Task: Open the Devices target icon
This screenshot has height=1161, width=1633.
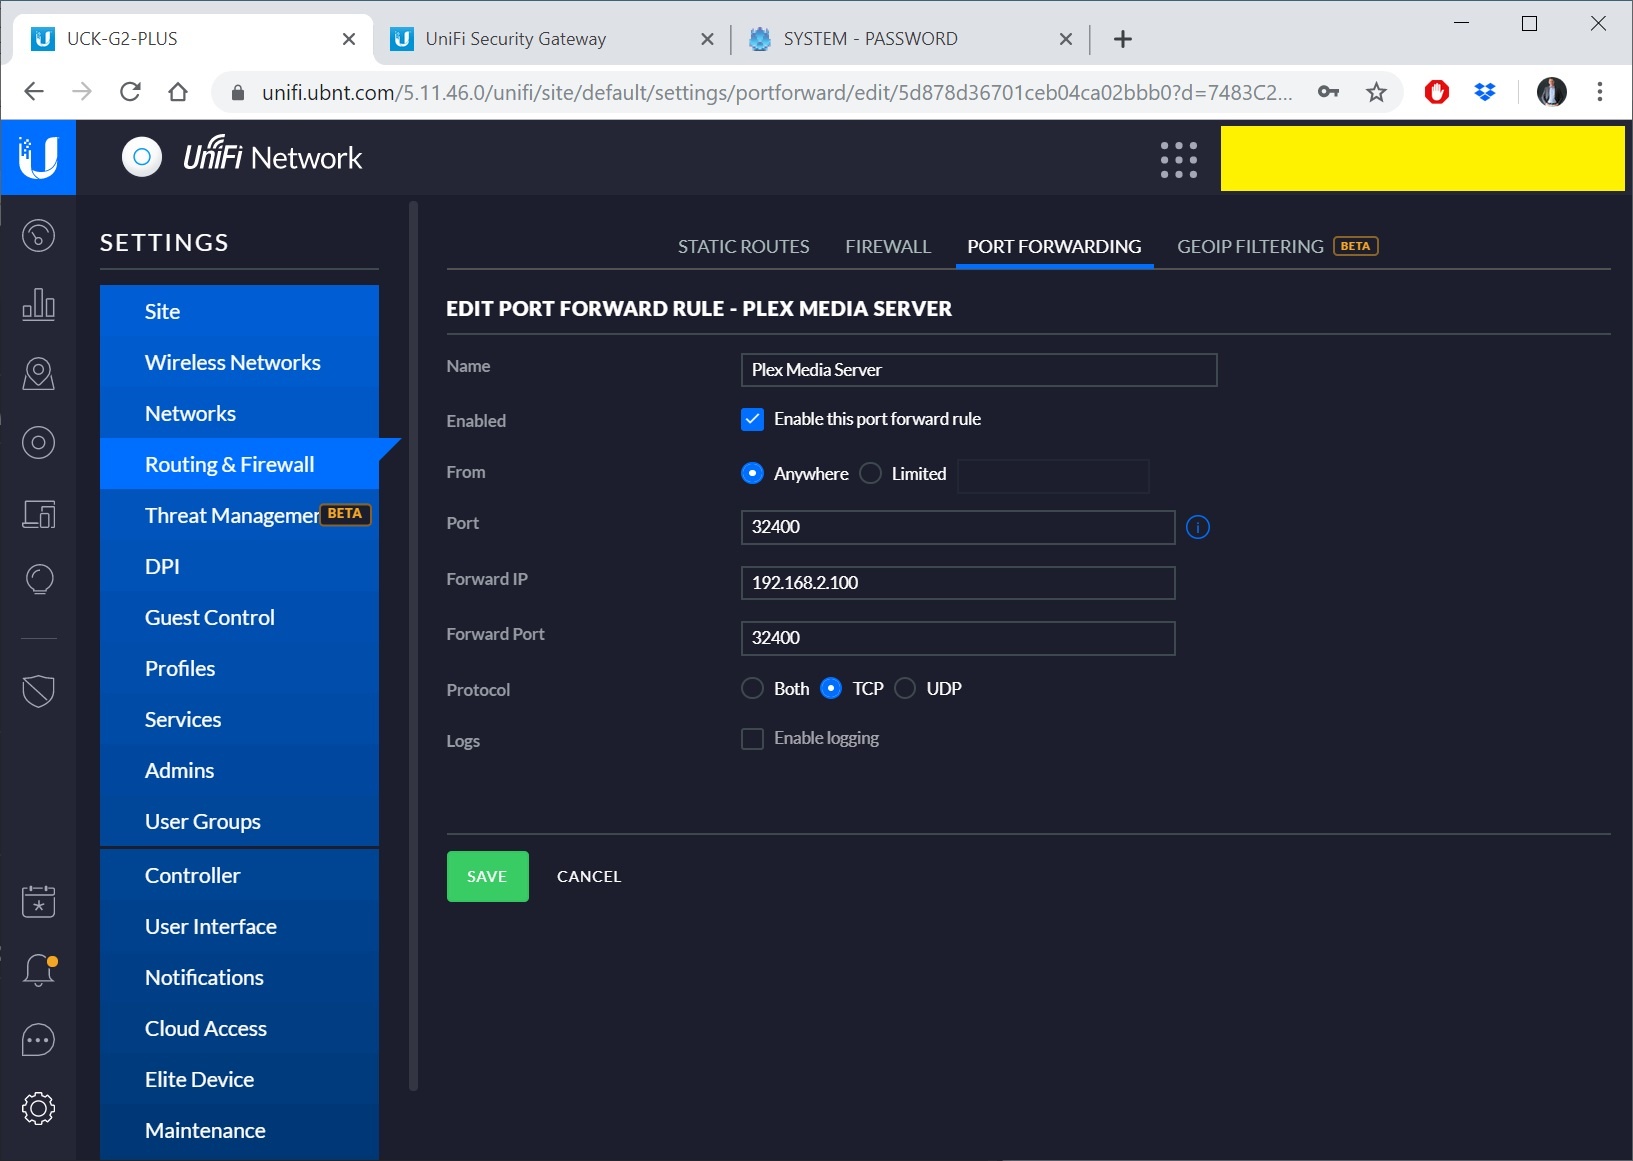Action: pyautogui.click(x=38, y=442)
